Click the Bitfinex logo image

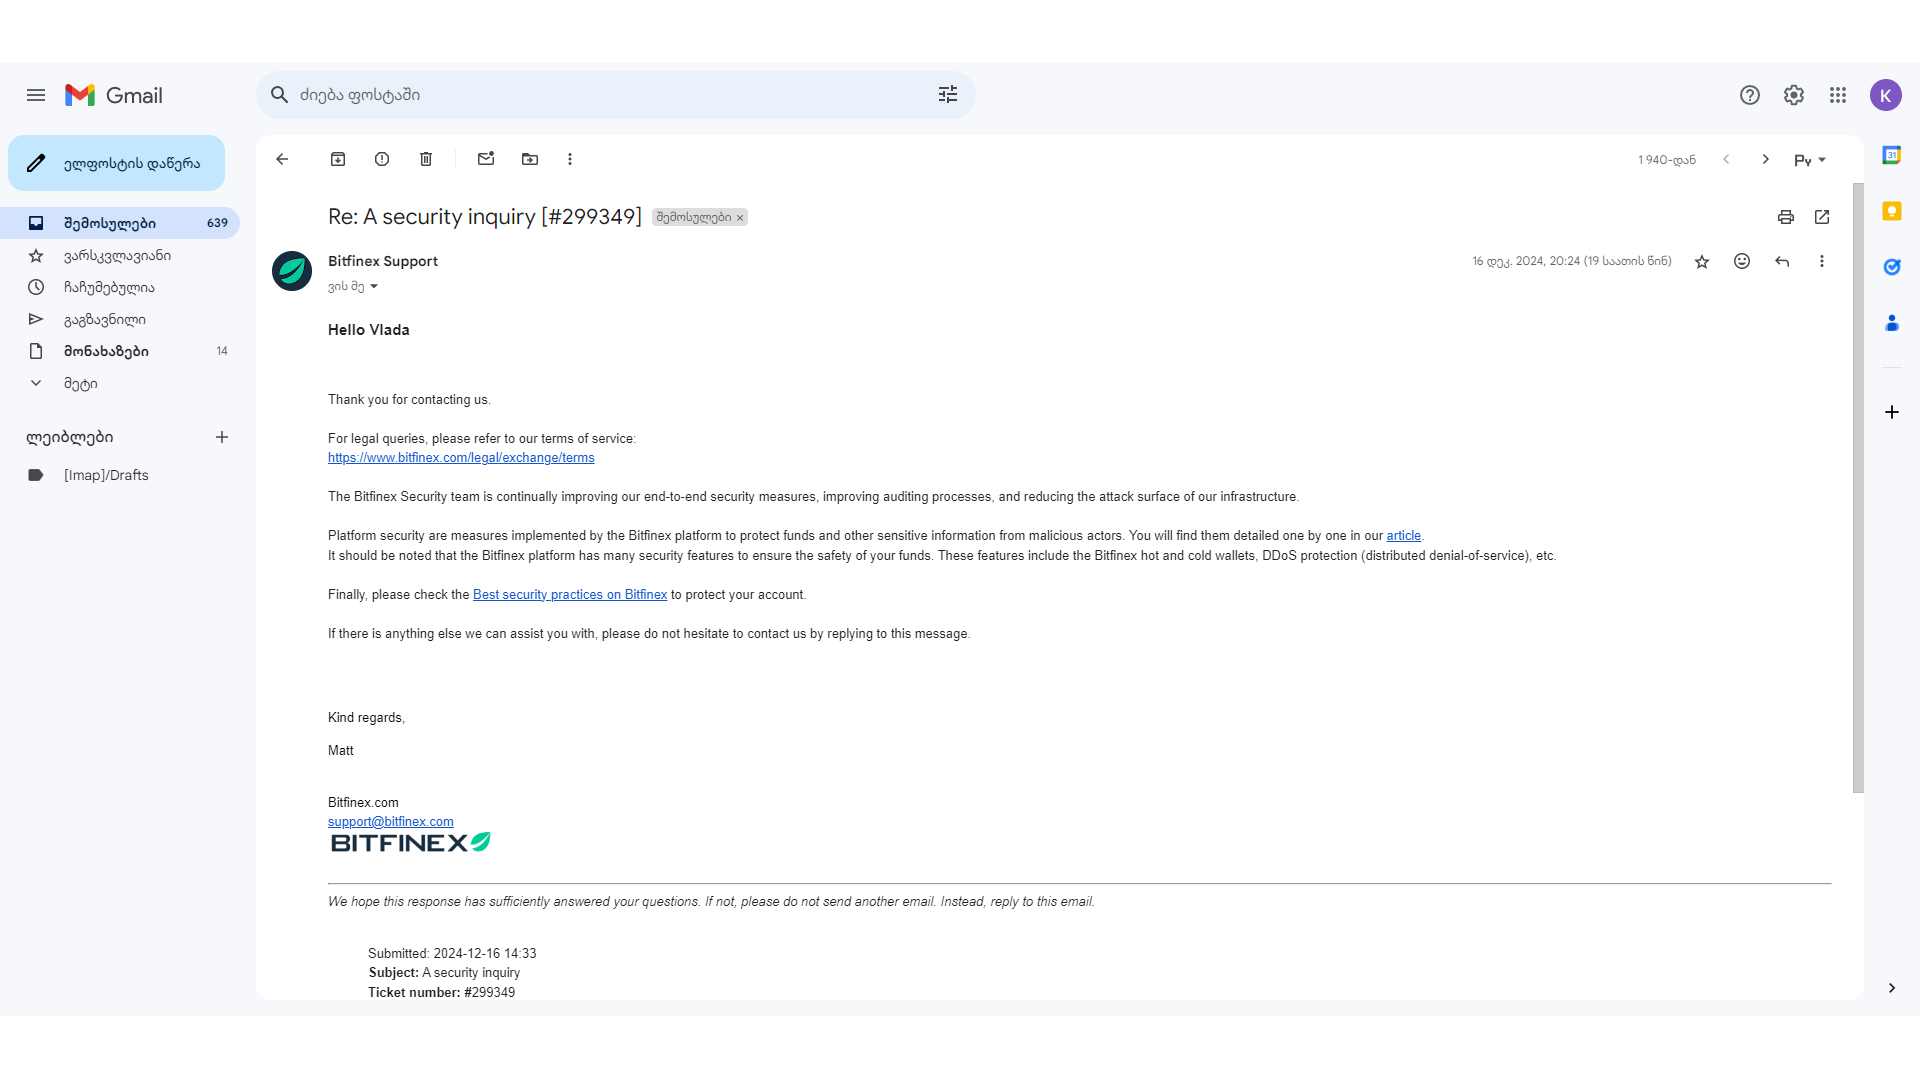(x=410, y=843)
